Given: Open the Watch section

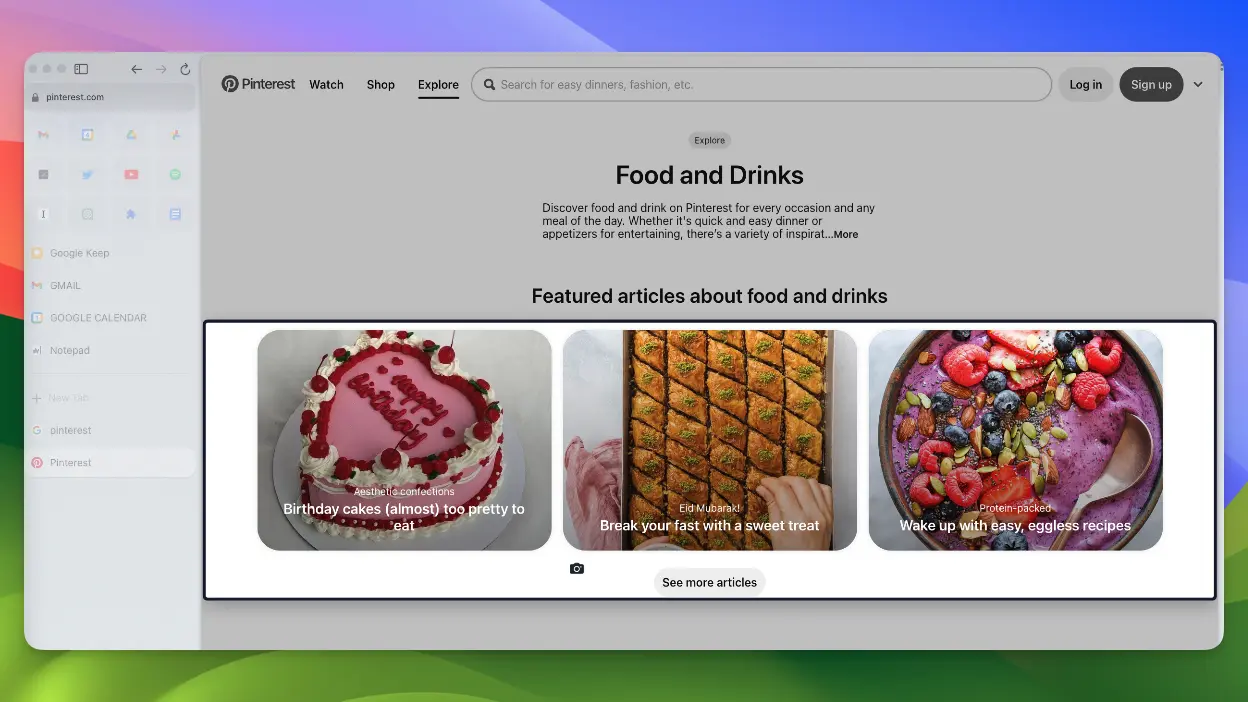Looking at the screenshot, I should (326, 84).
